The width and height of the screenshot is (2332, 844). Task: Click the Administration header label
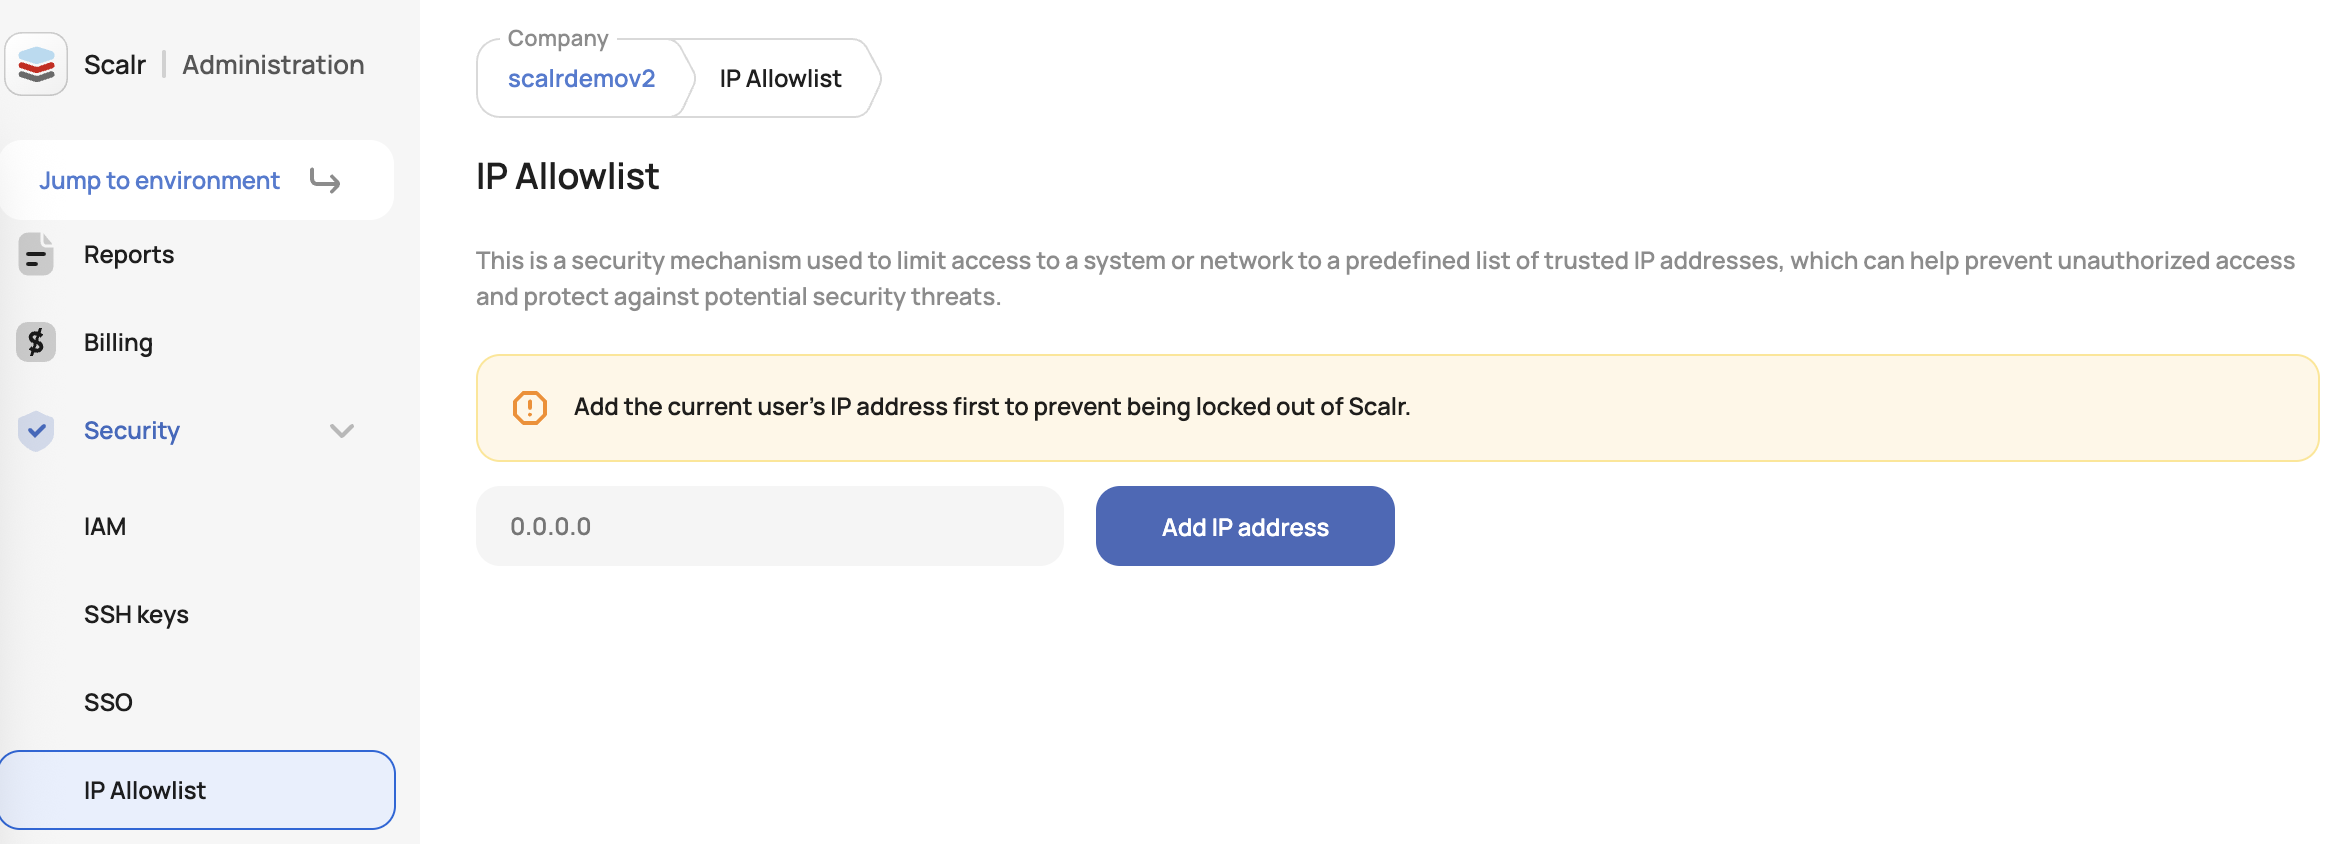[273, 65]
